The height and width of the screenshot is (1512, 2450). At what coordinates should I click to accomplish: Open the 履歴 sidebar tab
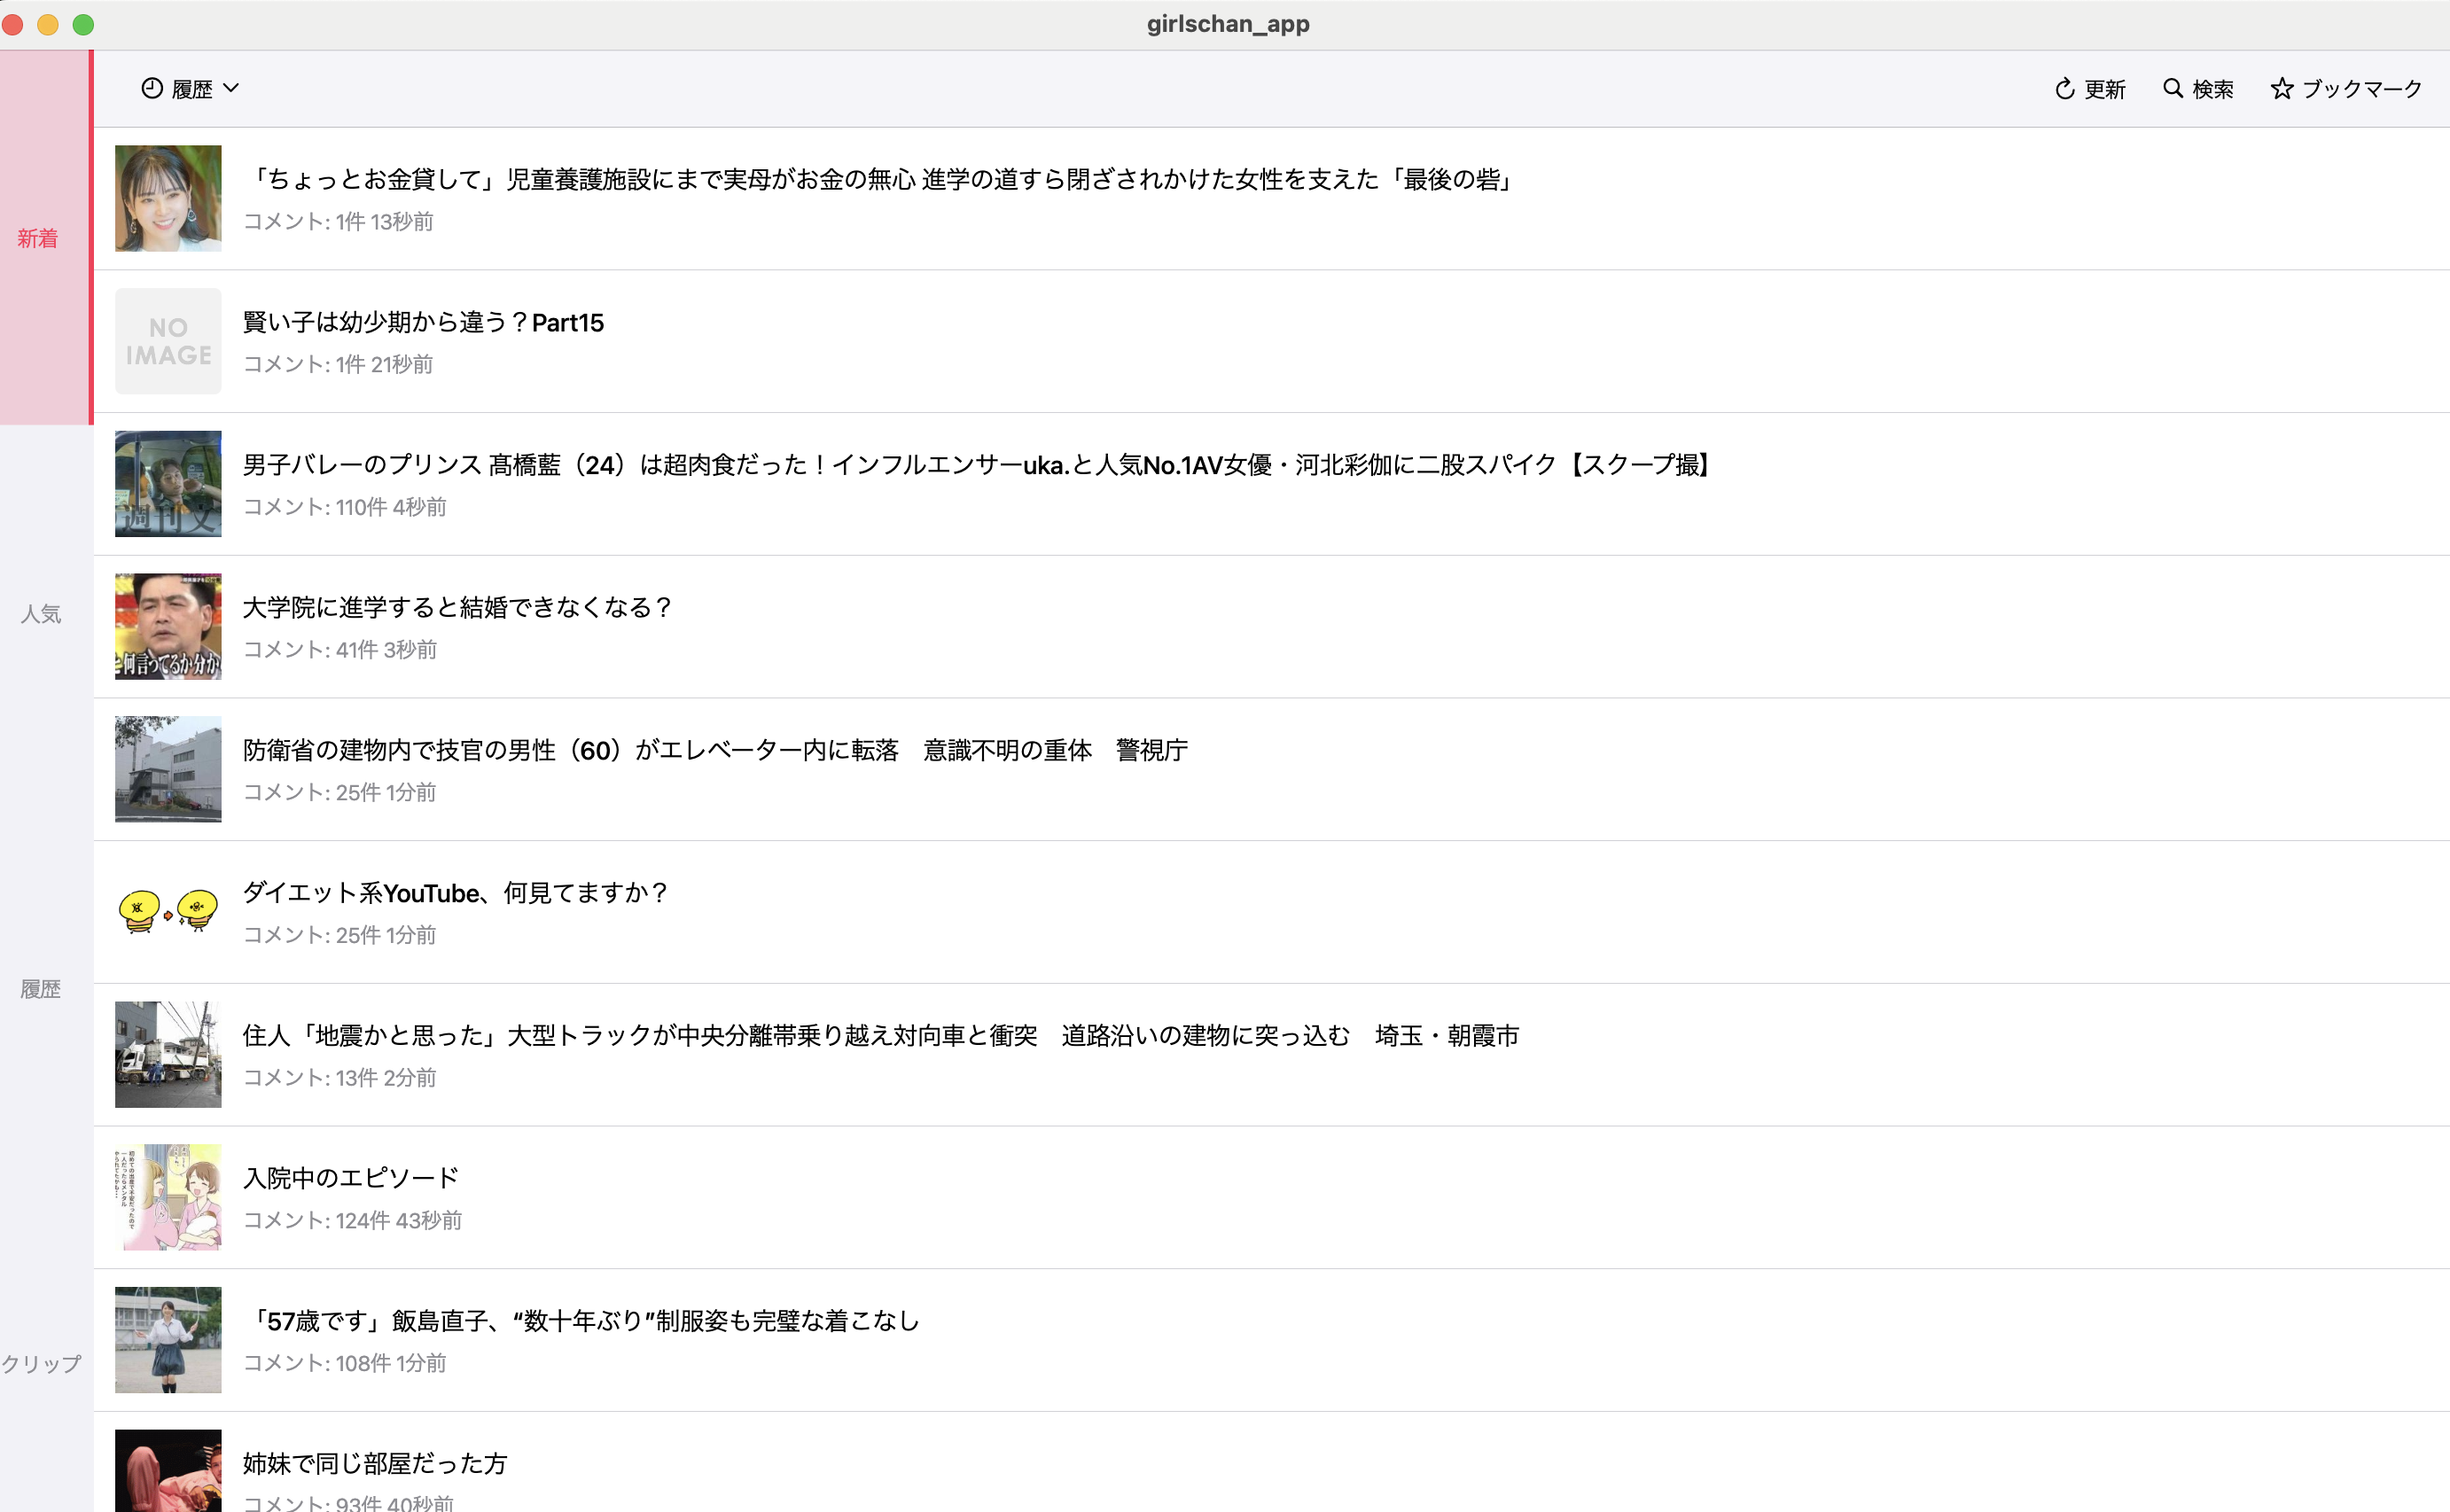point(41,988)
